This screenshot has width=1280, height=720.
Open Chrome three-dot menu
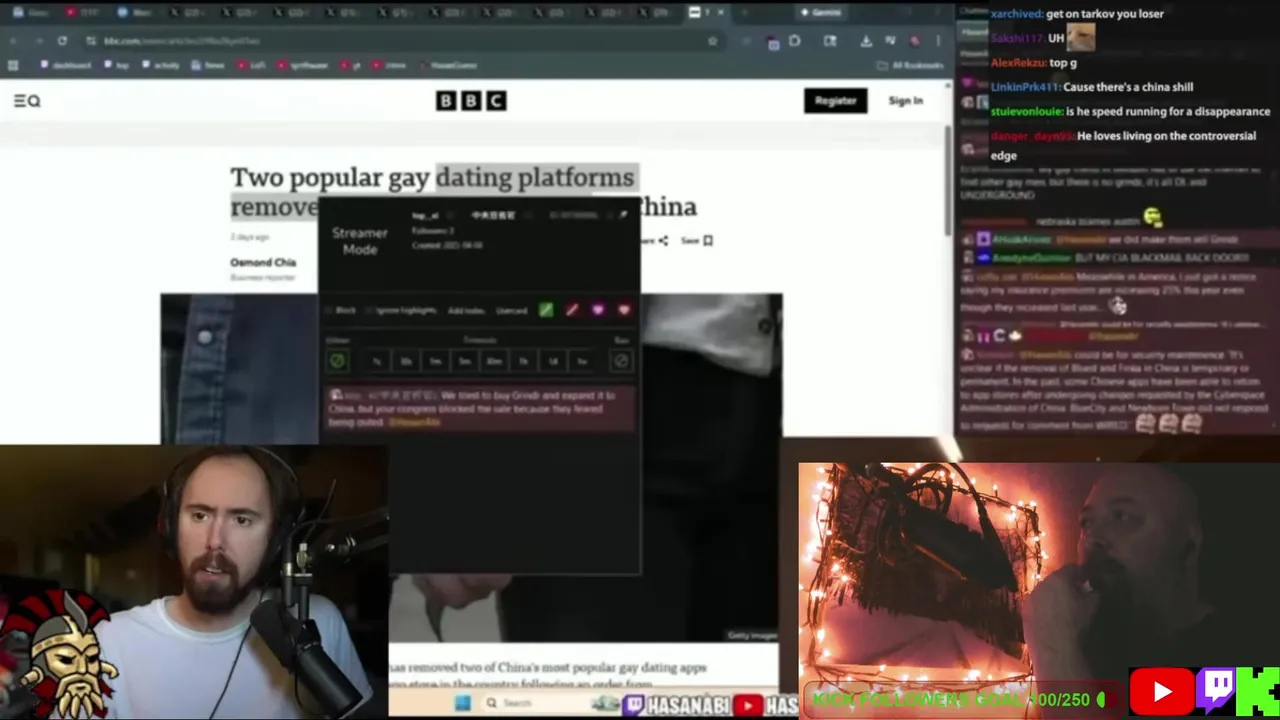(x=938, y=41)
